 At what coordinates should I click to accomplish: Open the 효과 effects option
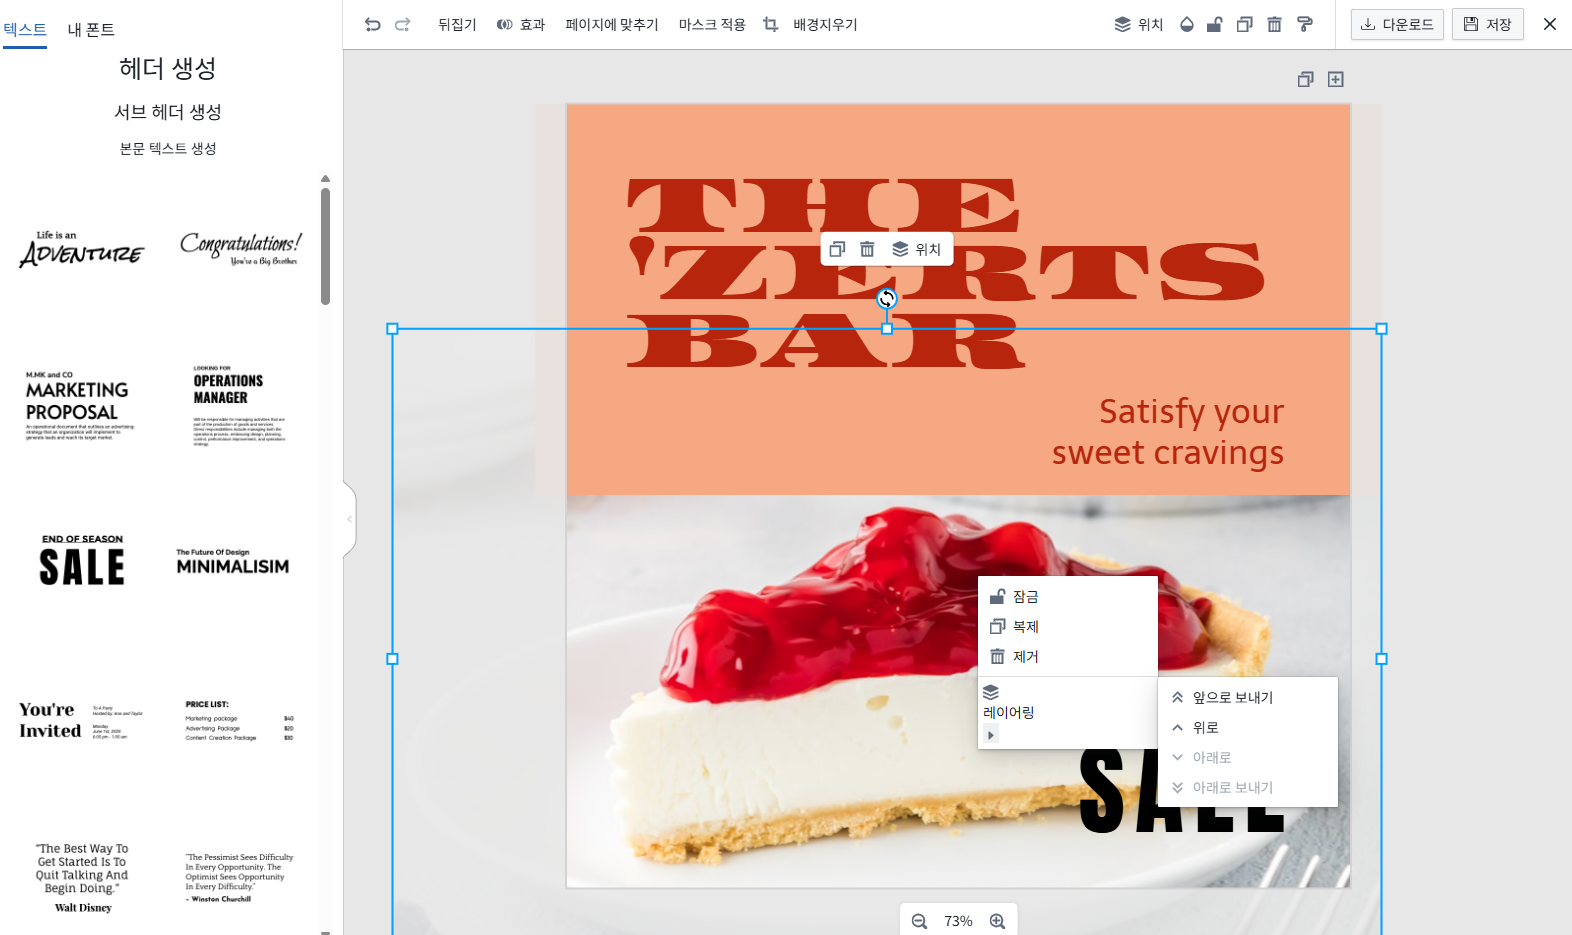pos(521,24)
